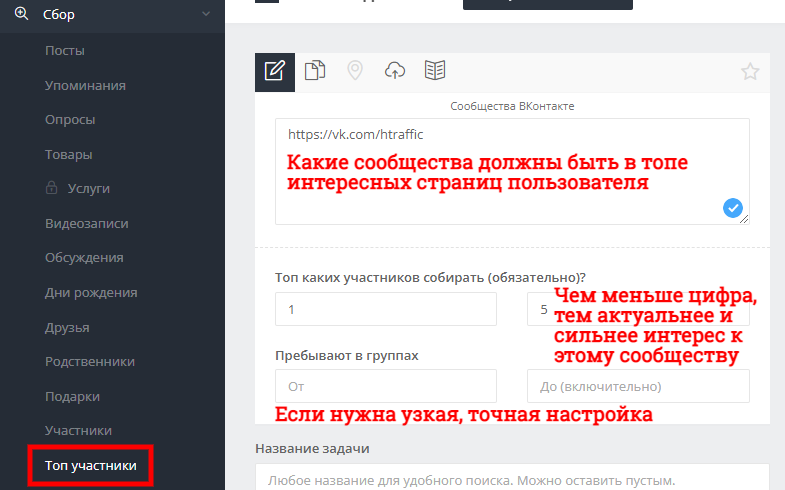
Task: Click the dark button at top of form
Action: (548, 4)
